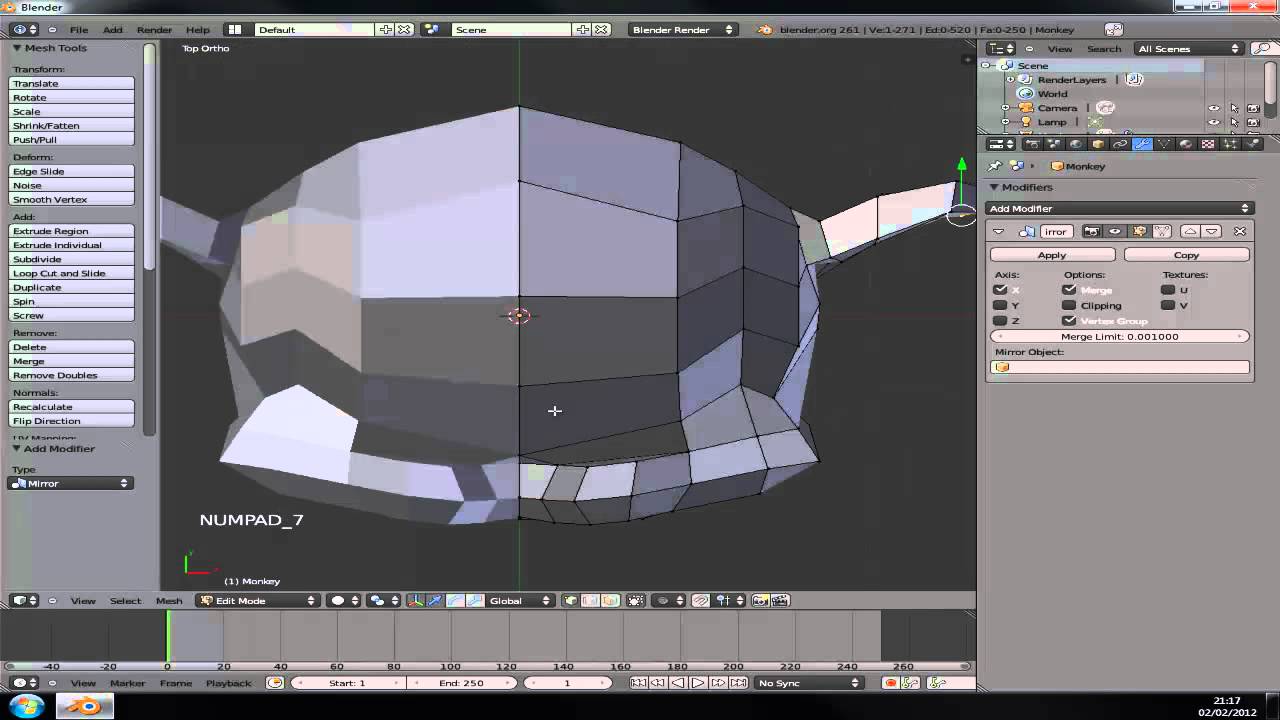Switch to edge select mode icon
Image resolution: width=1280 pixels, height=720 pixels.
[x=589, y=600]
